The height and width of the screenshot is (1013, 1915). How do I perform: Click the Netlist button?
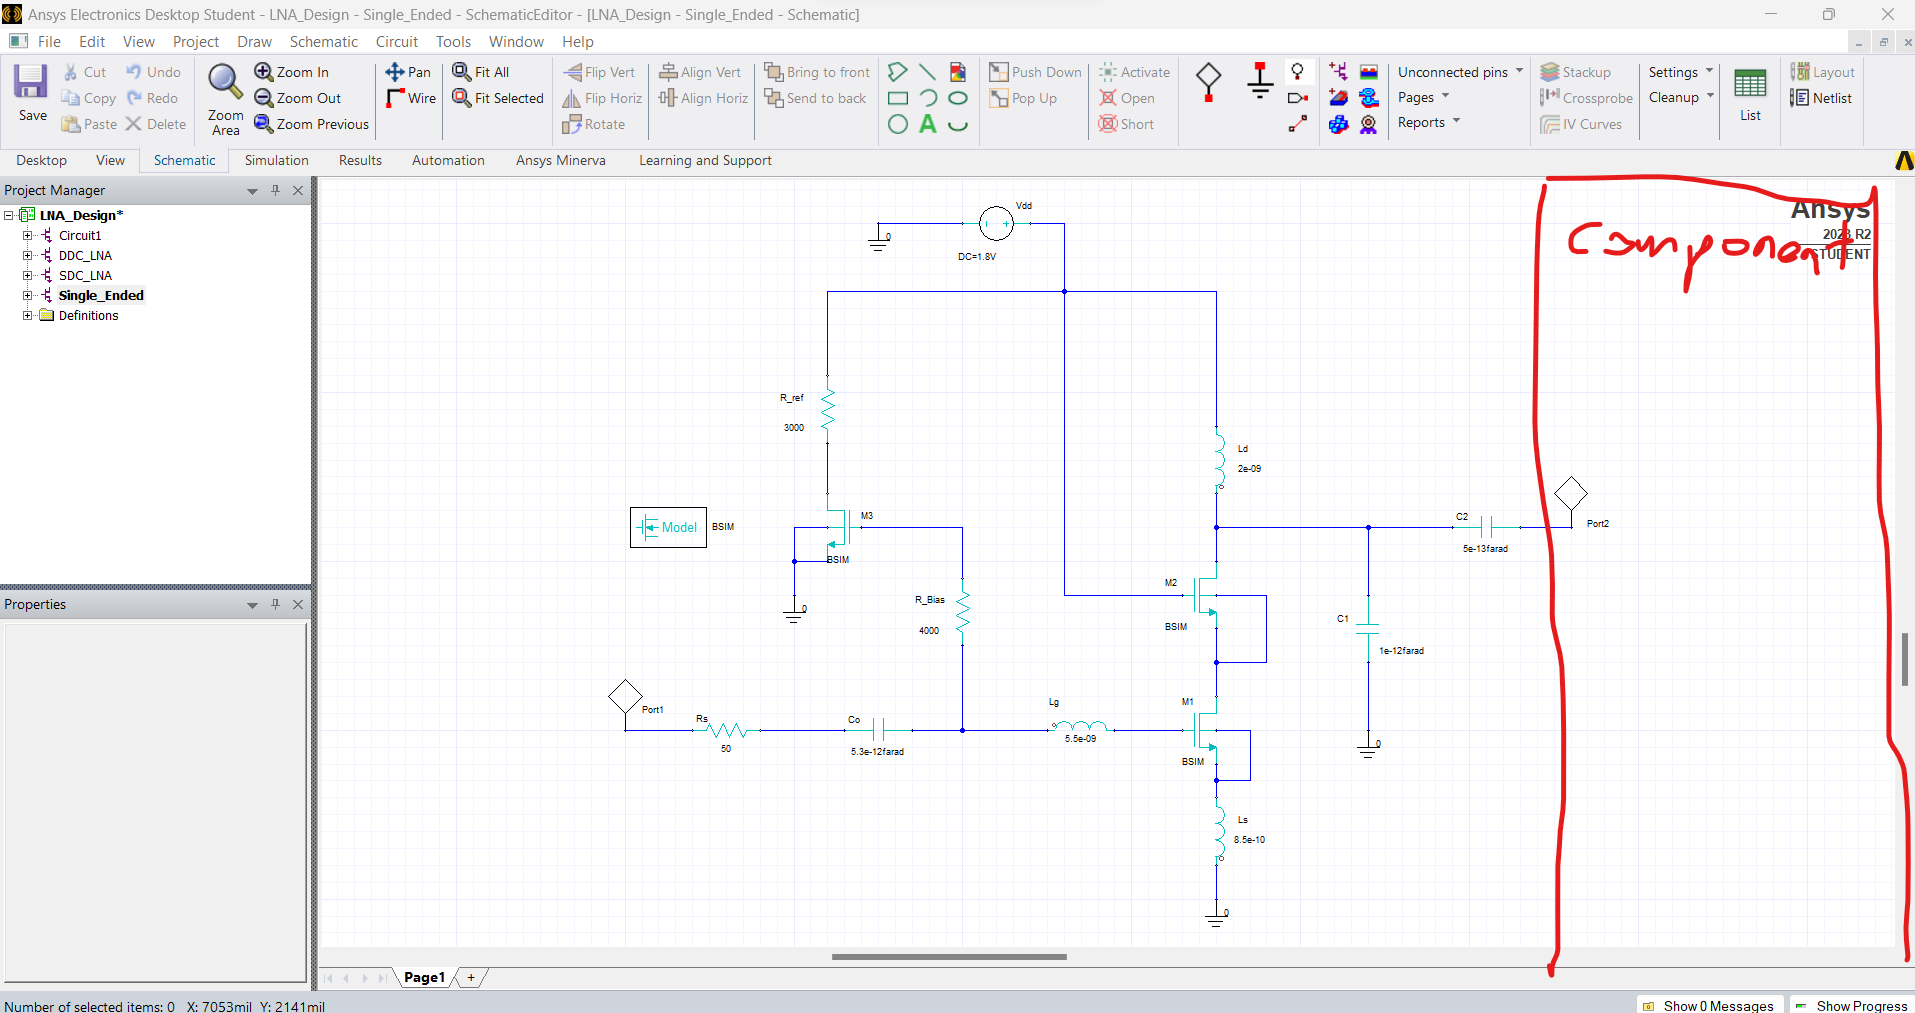(1821, 98)
